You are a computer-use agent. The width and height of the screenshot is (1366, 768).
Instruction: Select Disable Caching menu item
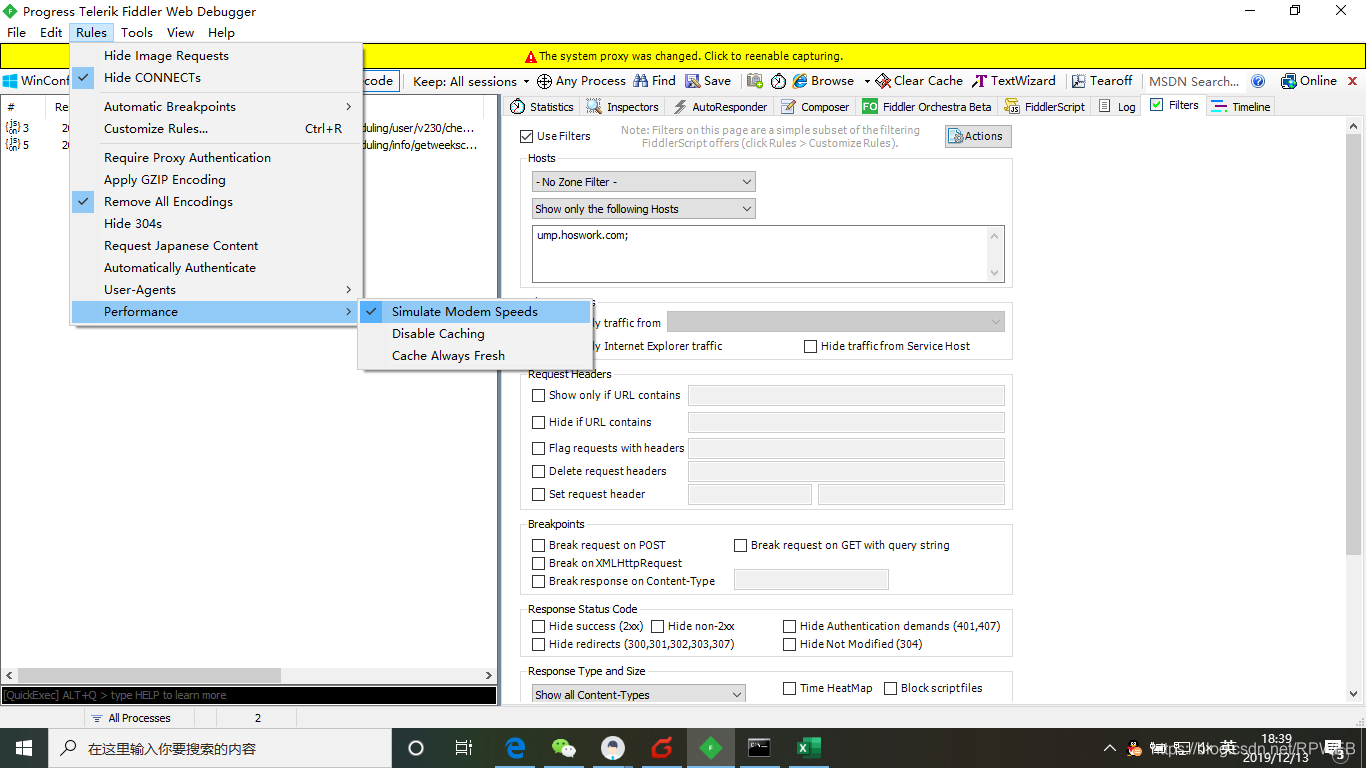475,334
